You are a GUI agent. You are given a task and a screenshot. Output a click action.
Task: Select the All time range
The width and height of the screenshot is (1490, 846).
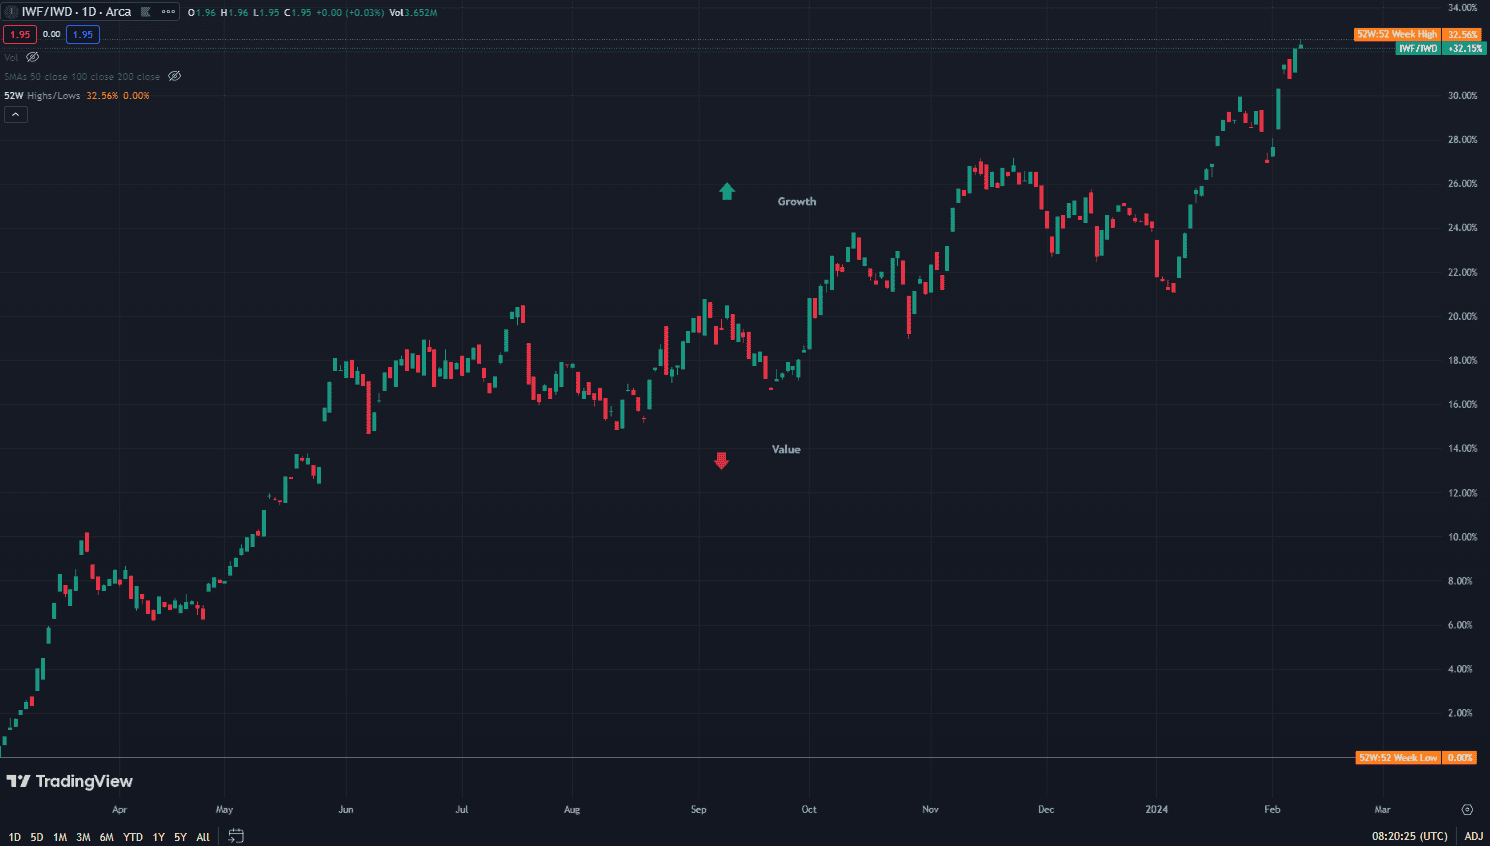203,837
